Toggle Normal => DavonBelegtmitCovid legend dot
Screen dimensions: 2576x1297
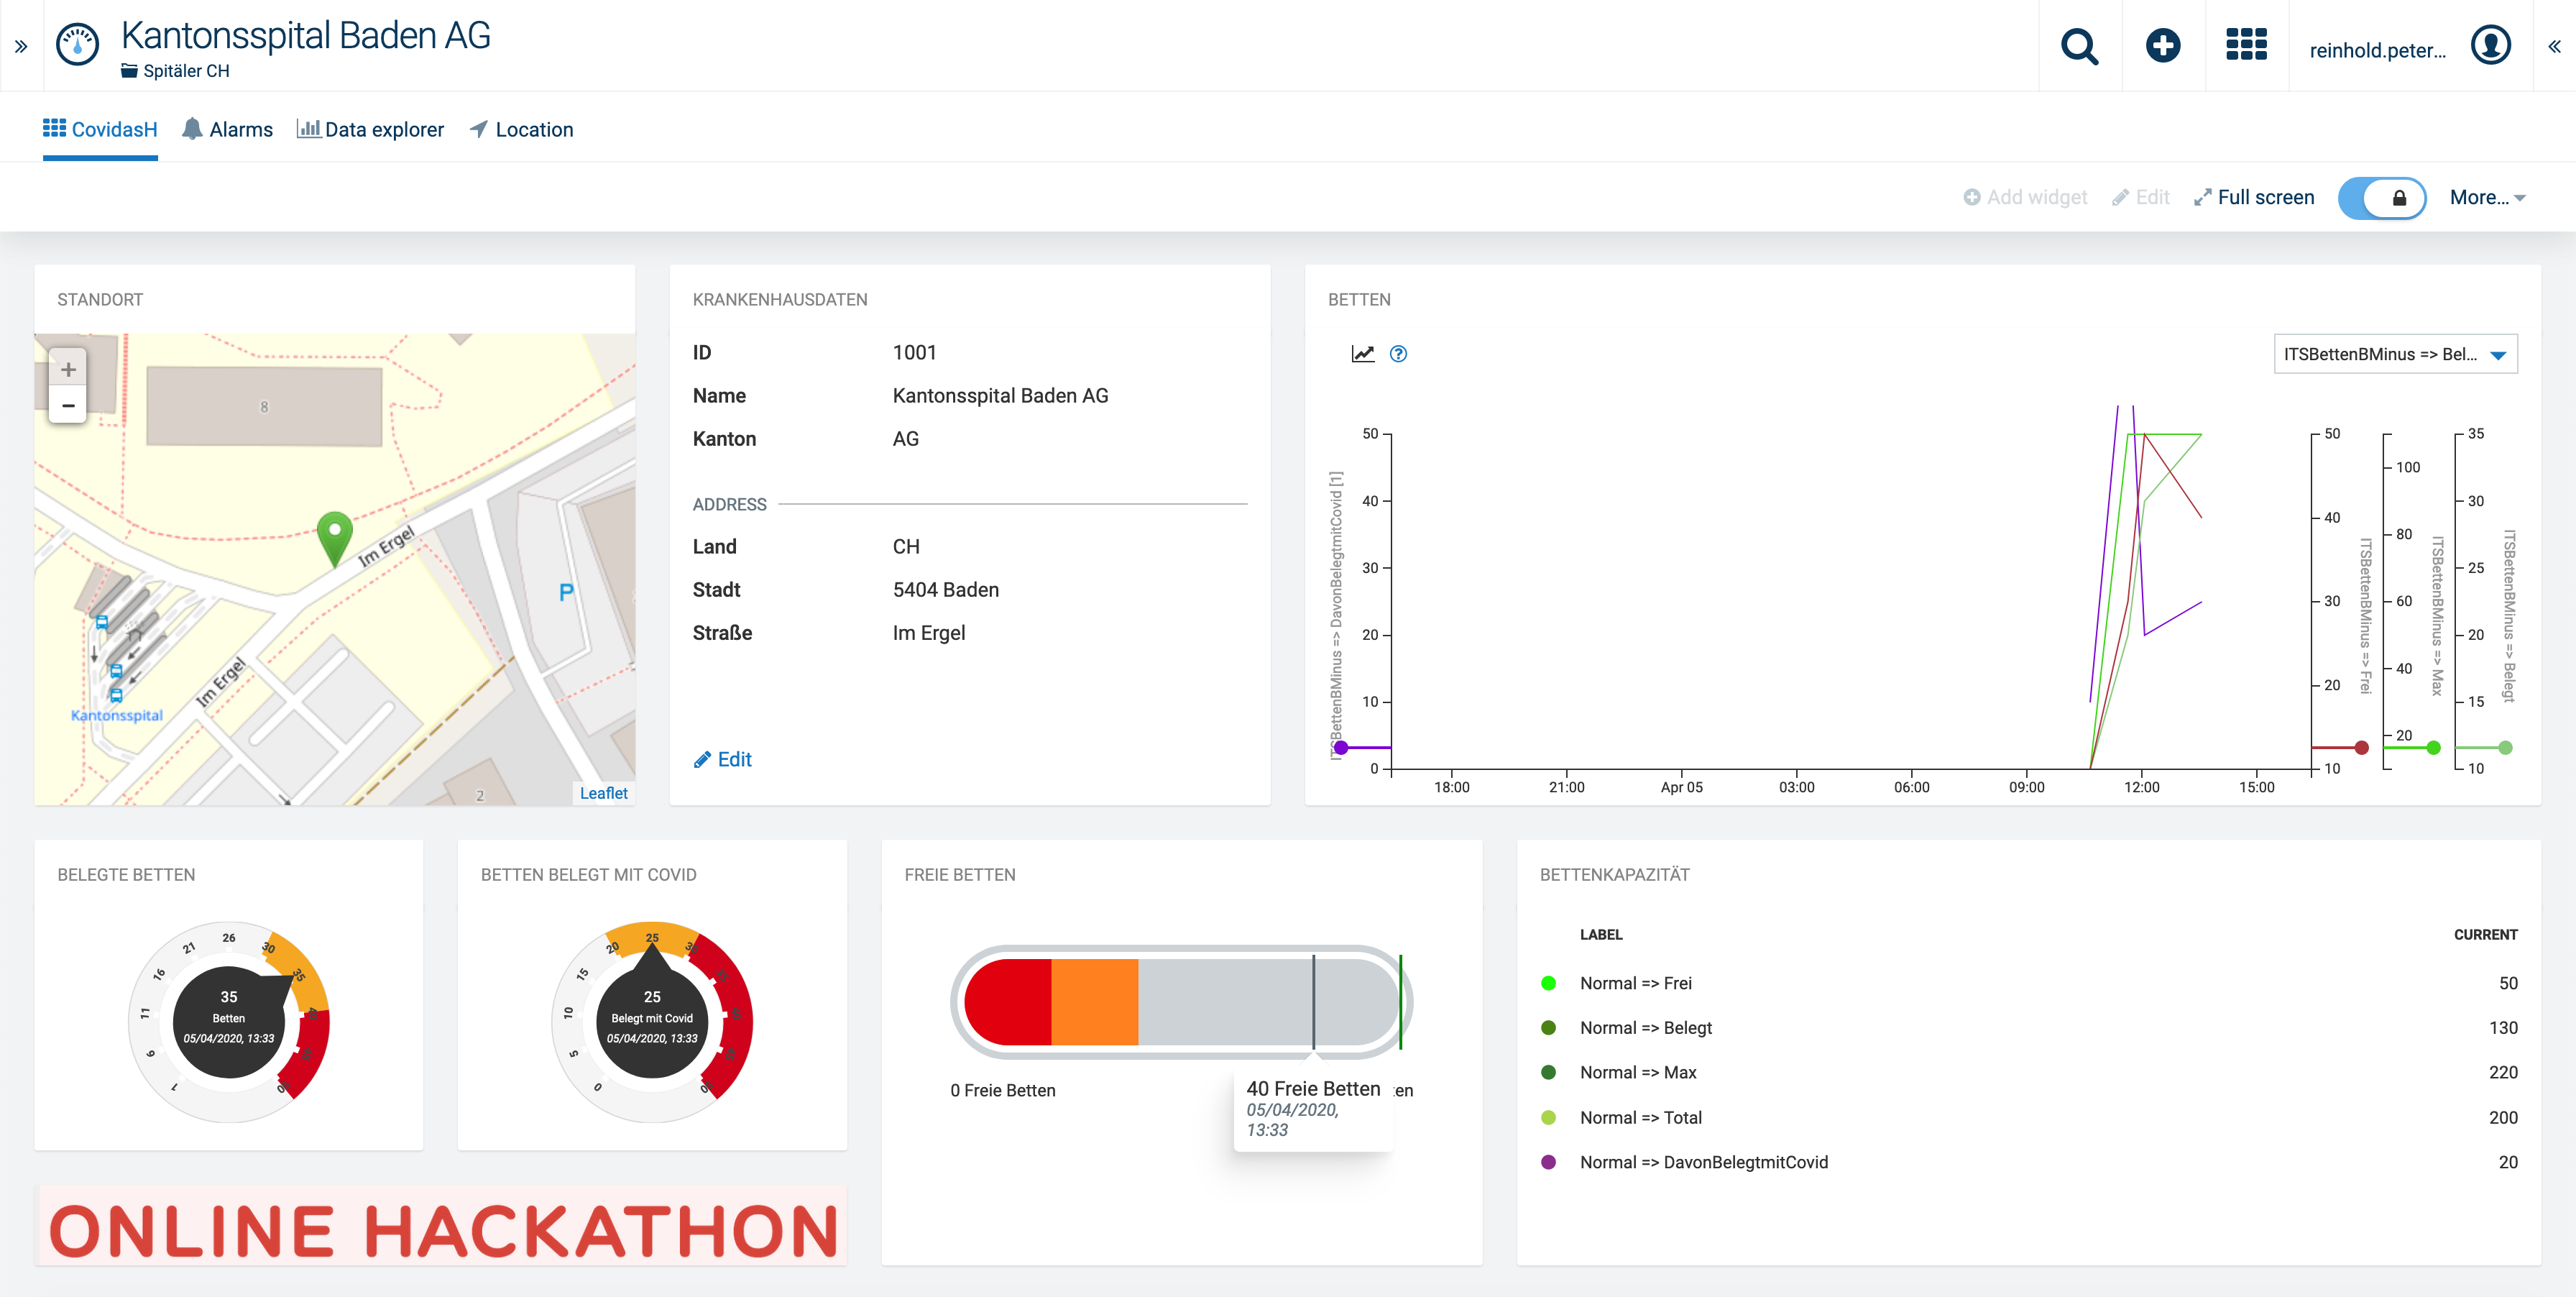click(x=1548, y=1162)
